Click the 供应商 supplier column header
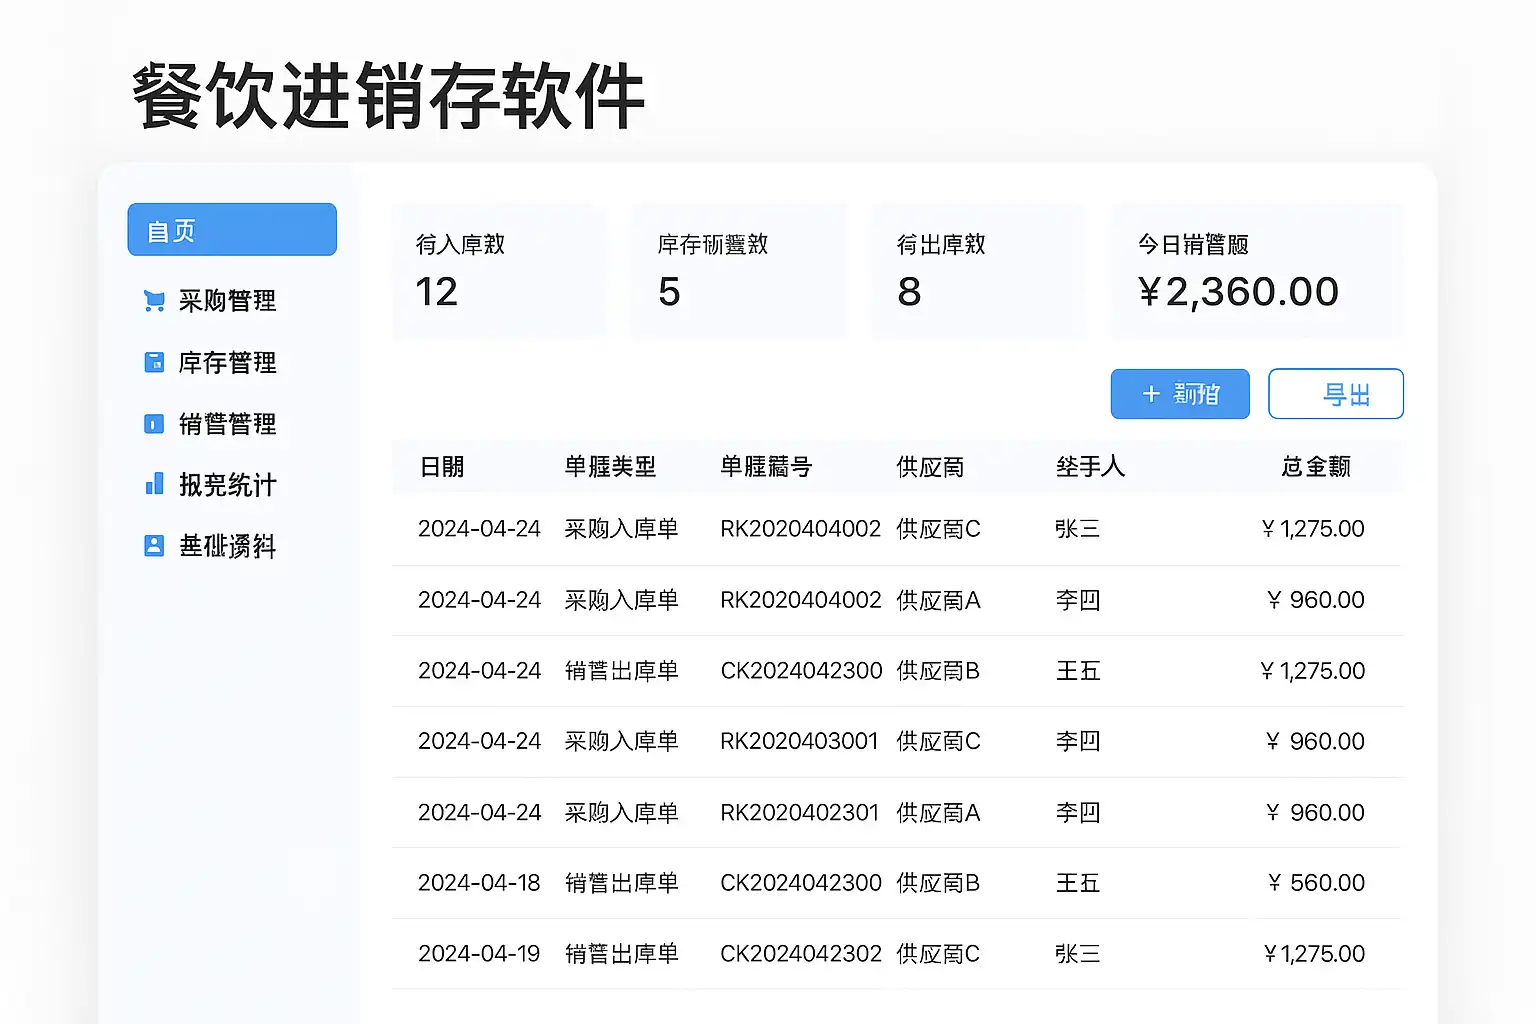Viewport: 1536px width, 1024px height. point(930,467)
